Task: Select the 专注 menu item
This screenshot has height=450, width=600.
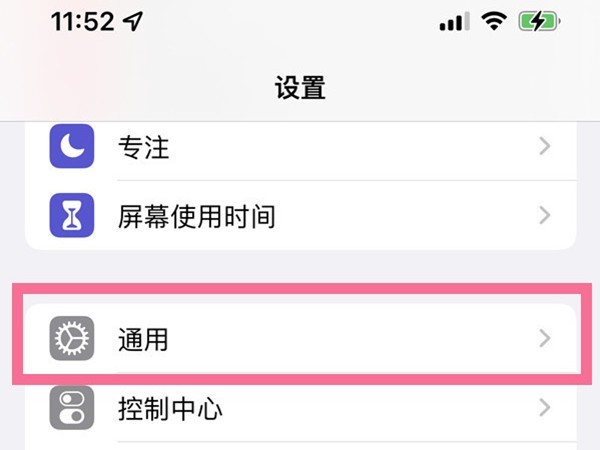Action: click(300, 148)
